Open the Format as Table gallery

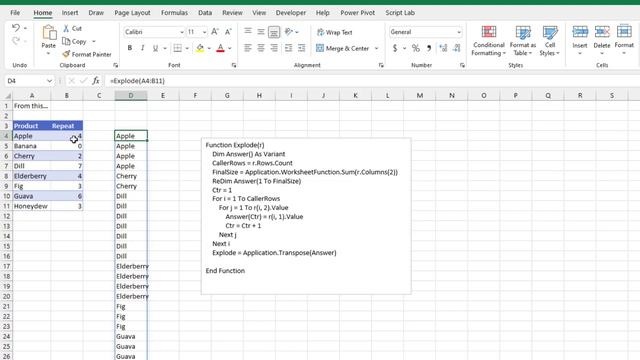[x=523, y=40]
